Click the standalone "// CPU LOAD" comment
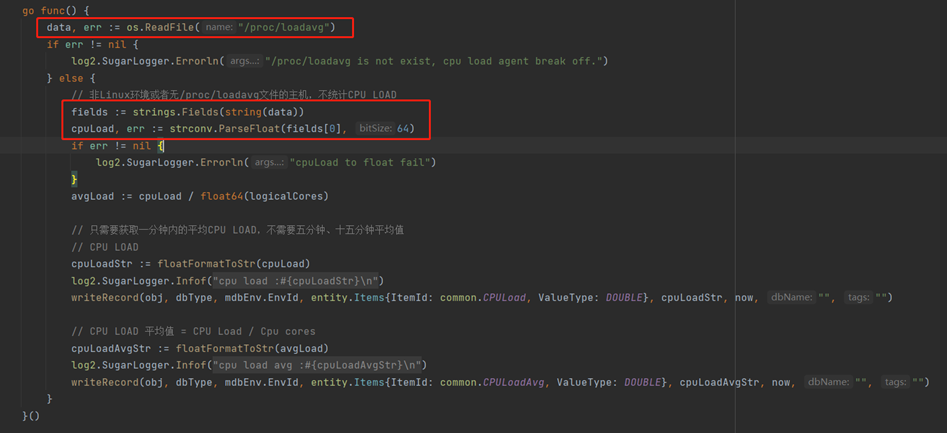Image resolution: width=947 pixels, height=433 pixels. tap(105, 248)
